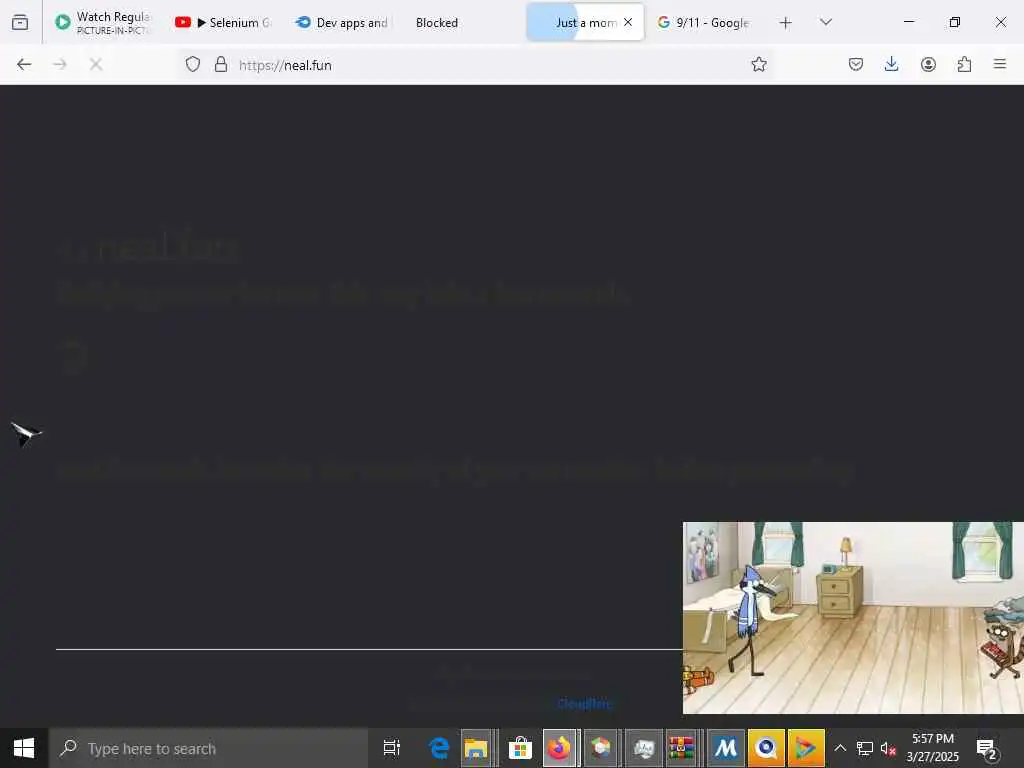Switch to the Blocked tab

click(x=437, y=22)
